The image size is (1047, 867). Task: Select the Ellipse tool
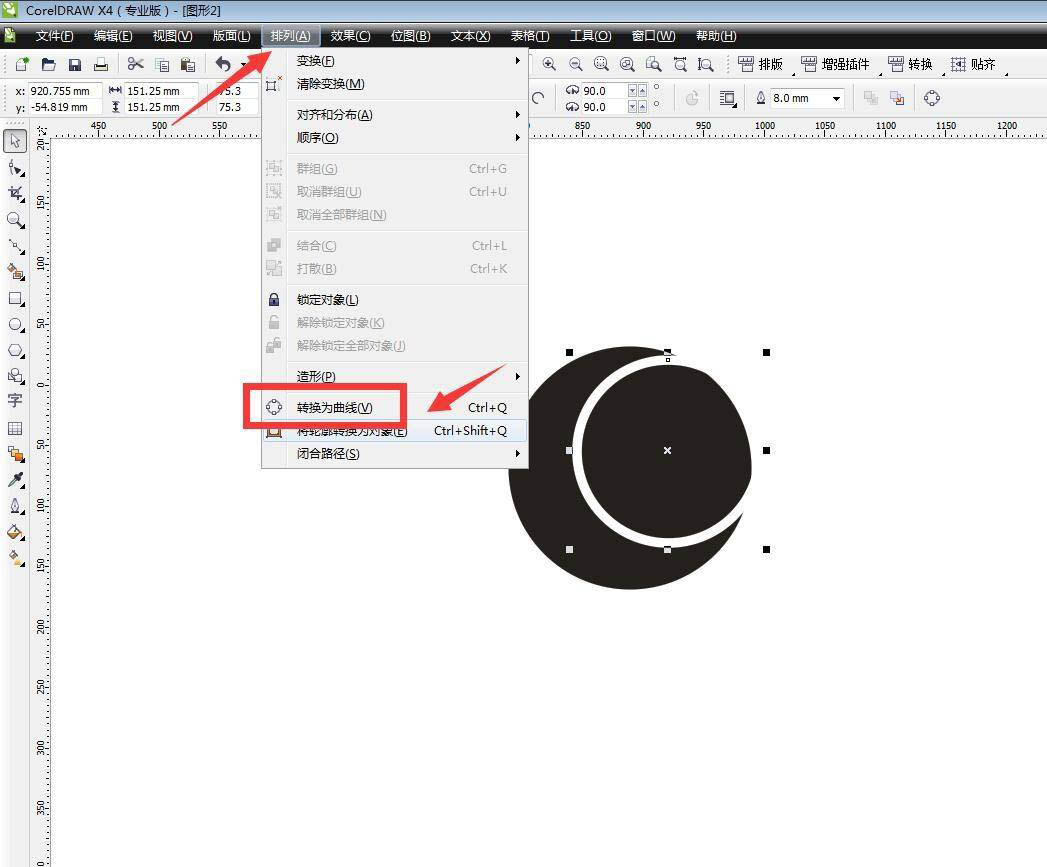point(15,325)
